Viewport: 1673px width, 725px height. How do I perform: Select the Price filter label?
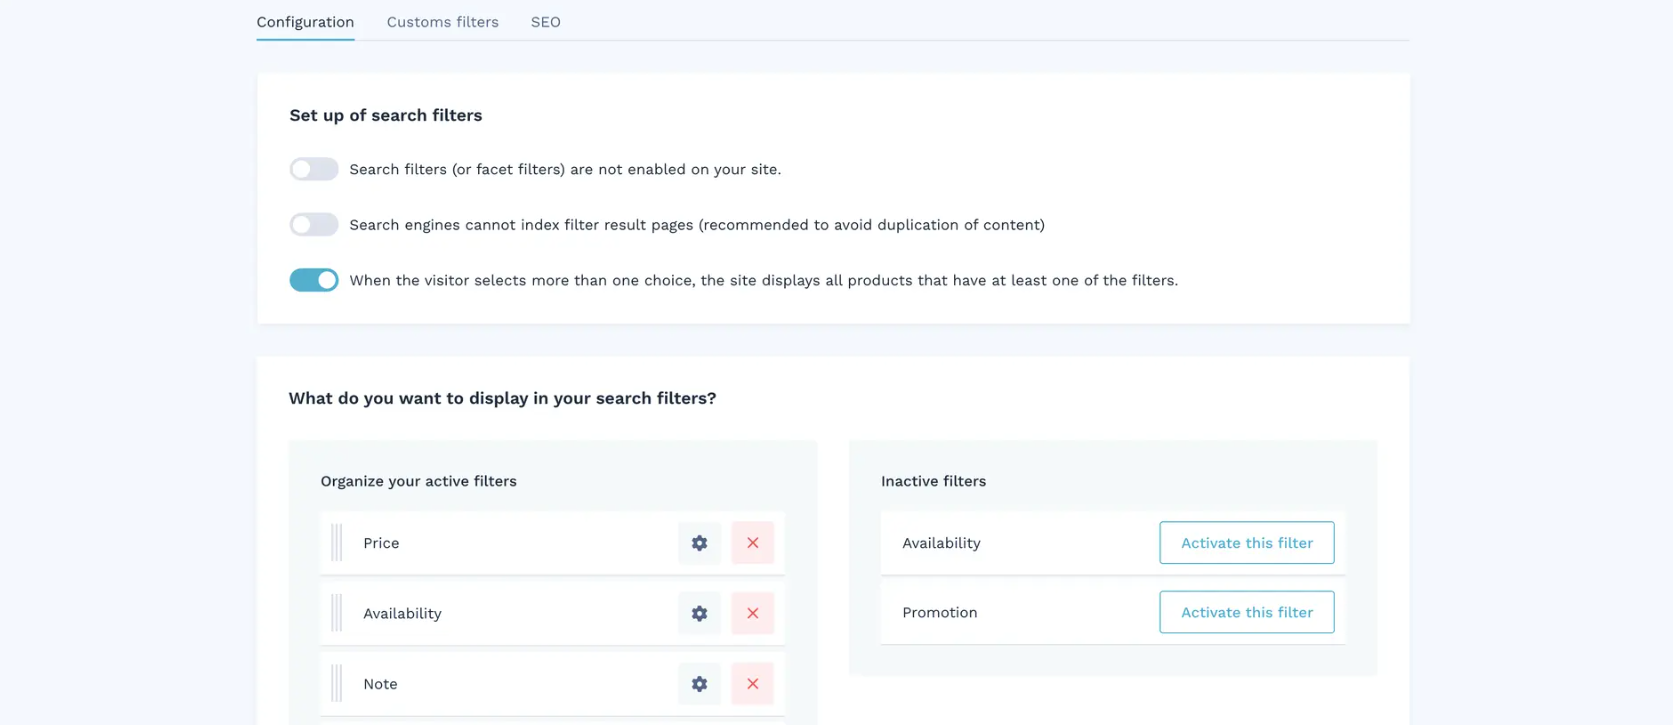pyautogui.click(x=381, y=543)
